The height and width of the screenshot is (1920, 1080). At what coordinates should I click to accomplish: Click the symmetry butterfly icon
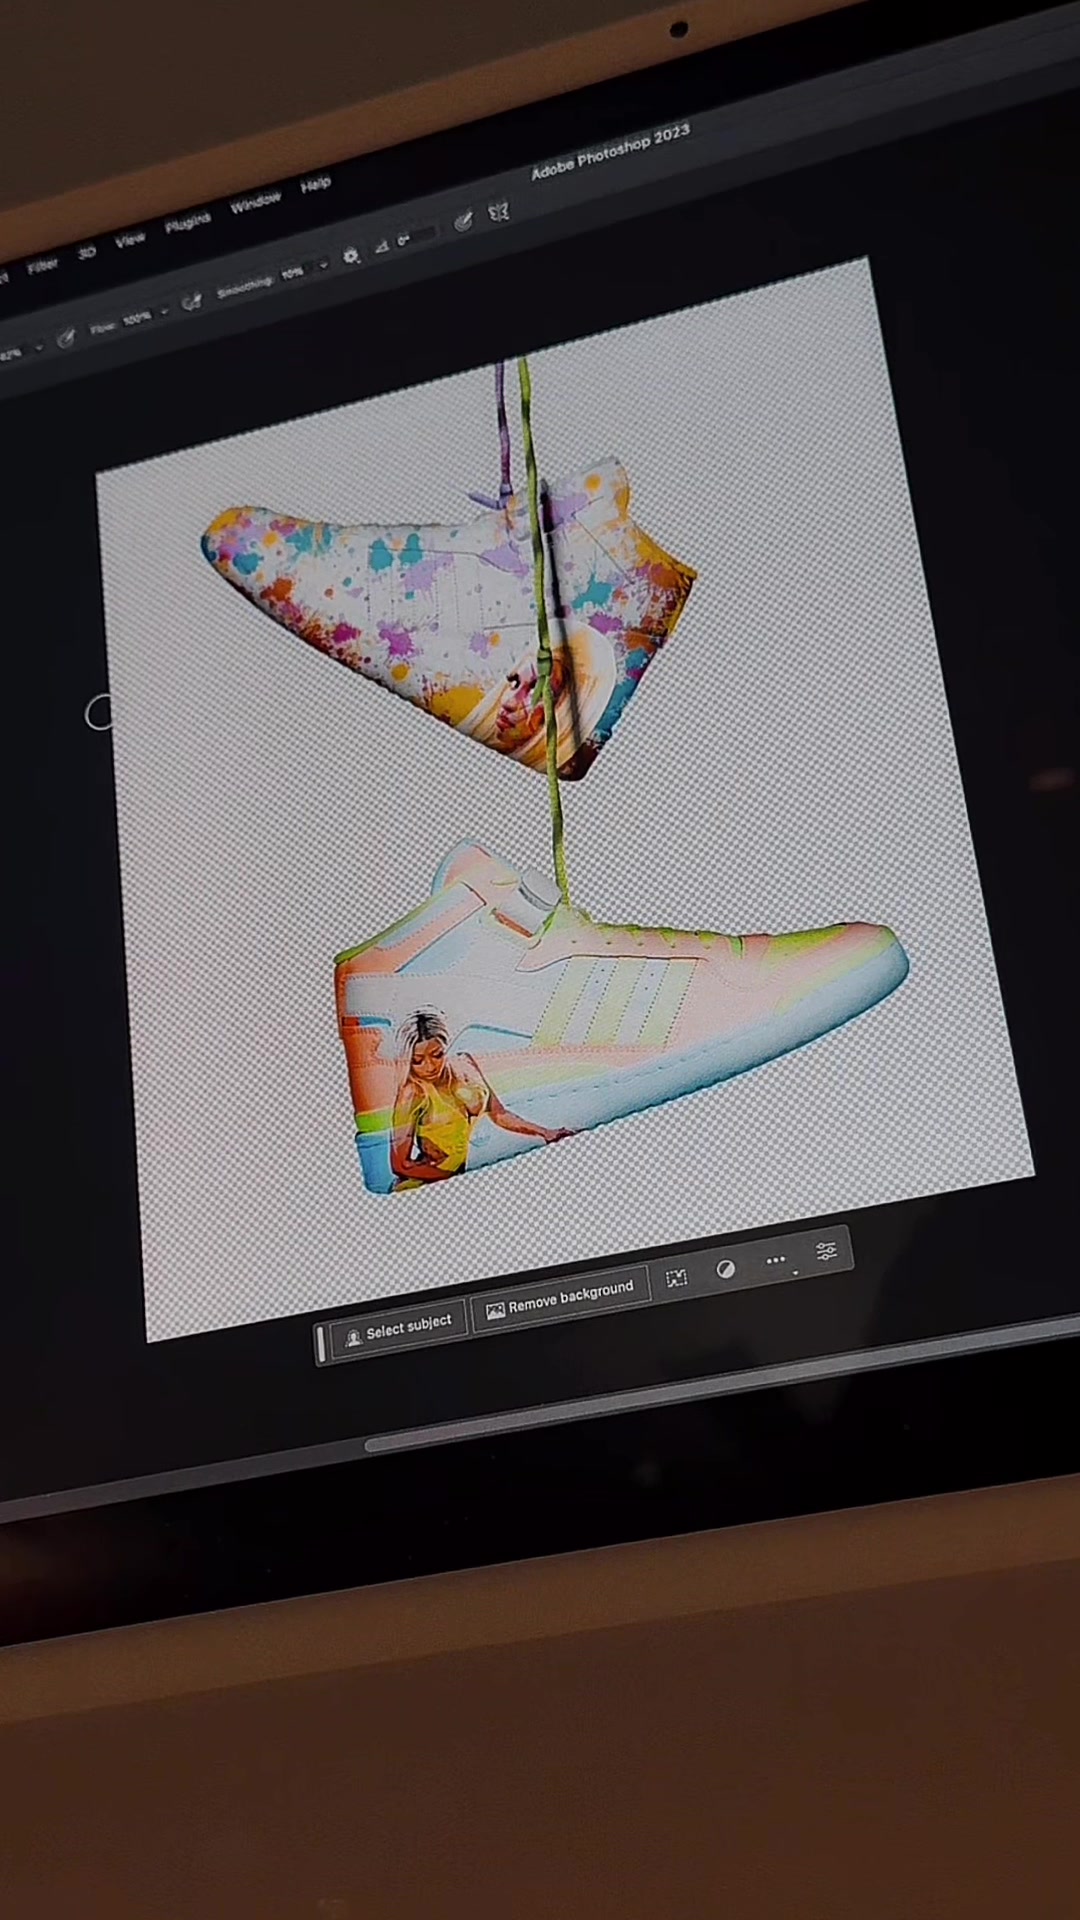tap(498, 212)
